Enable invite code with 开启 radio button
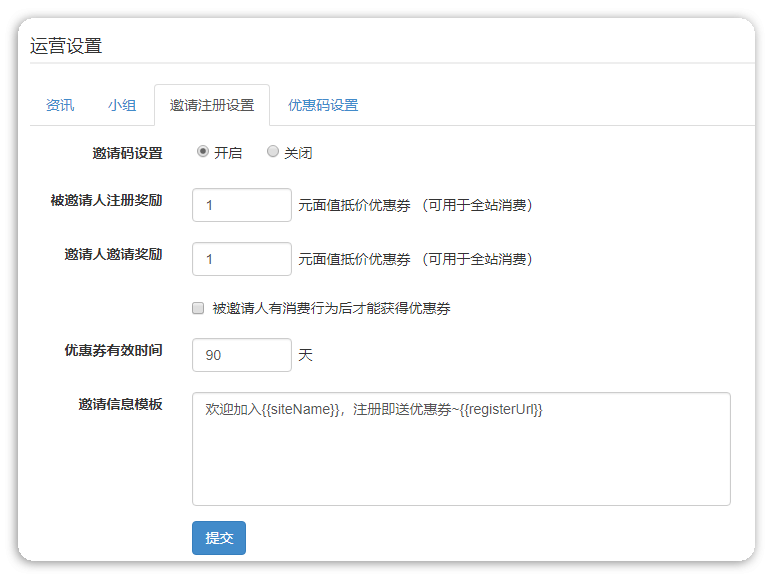Screen dimensions: 773x579 coord(203,152)
